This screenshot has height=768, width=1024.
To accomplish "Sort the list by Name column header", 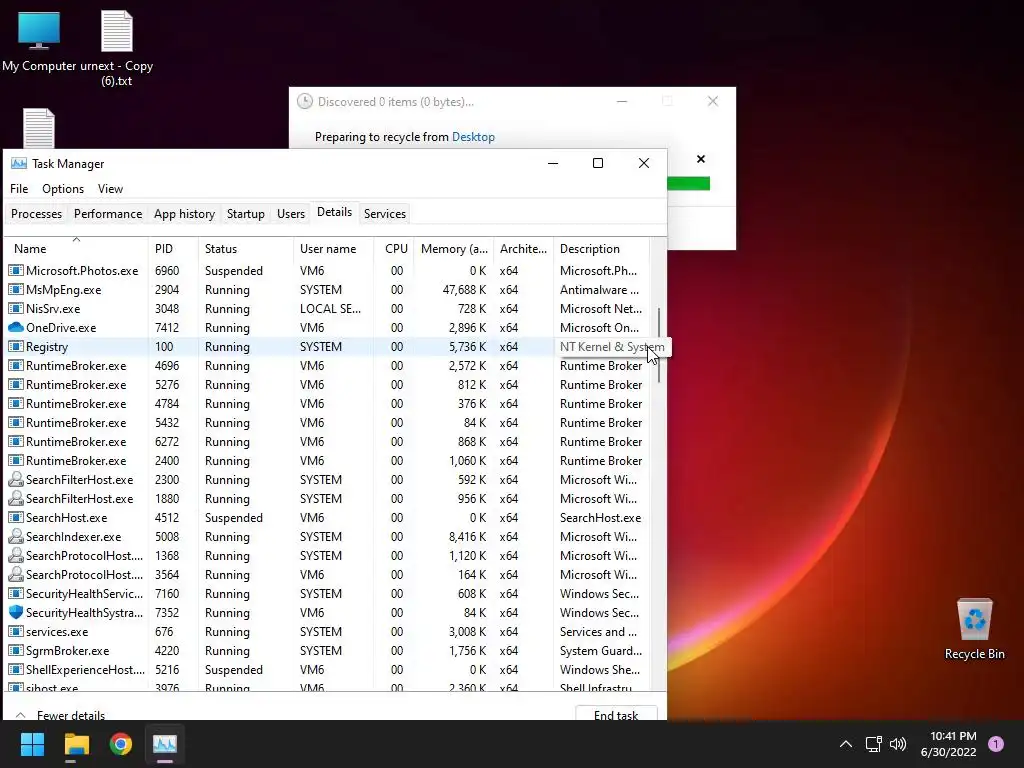I will click(x=76, y=249).
